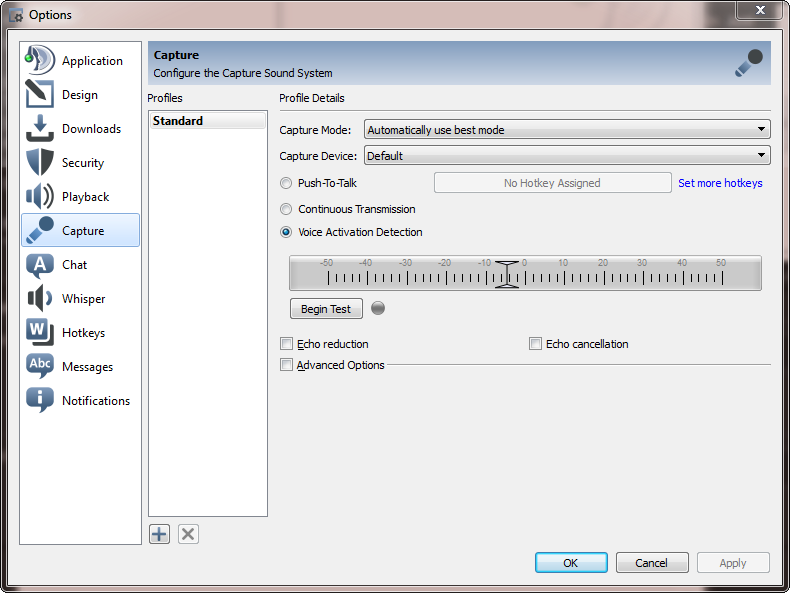The width and height of the screenshot is (790, 593).
Task: Enable the Echo reduction checkbox
Action: click(x=287, y=344)
